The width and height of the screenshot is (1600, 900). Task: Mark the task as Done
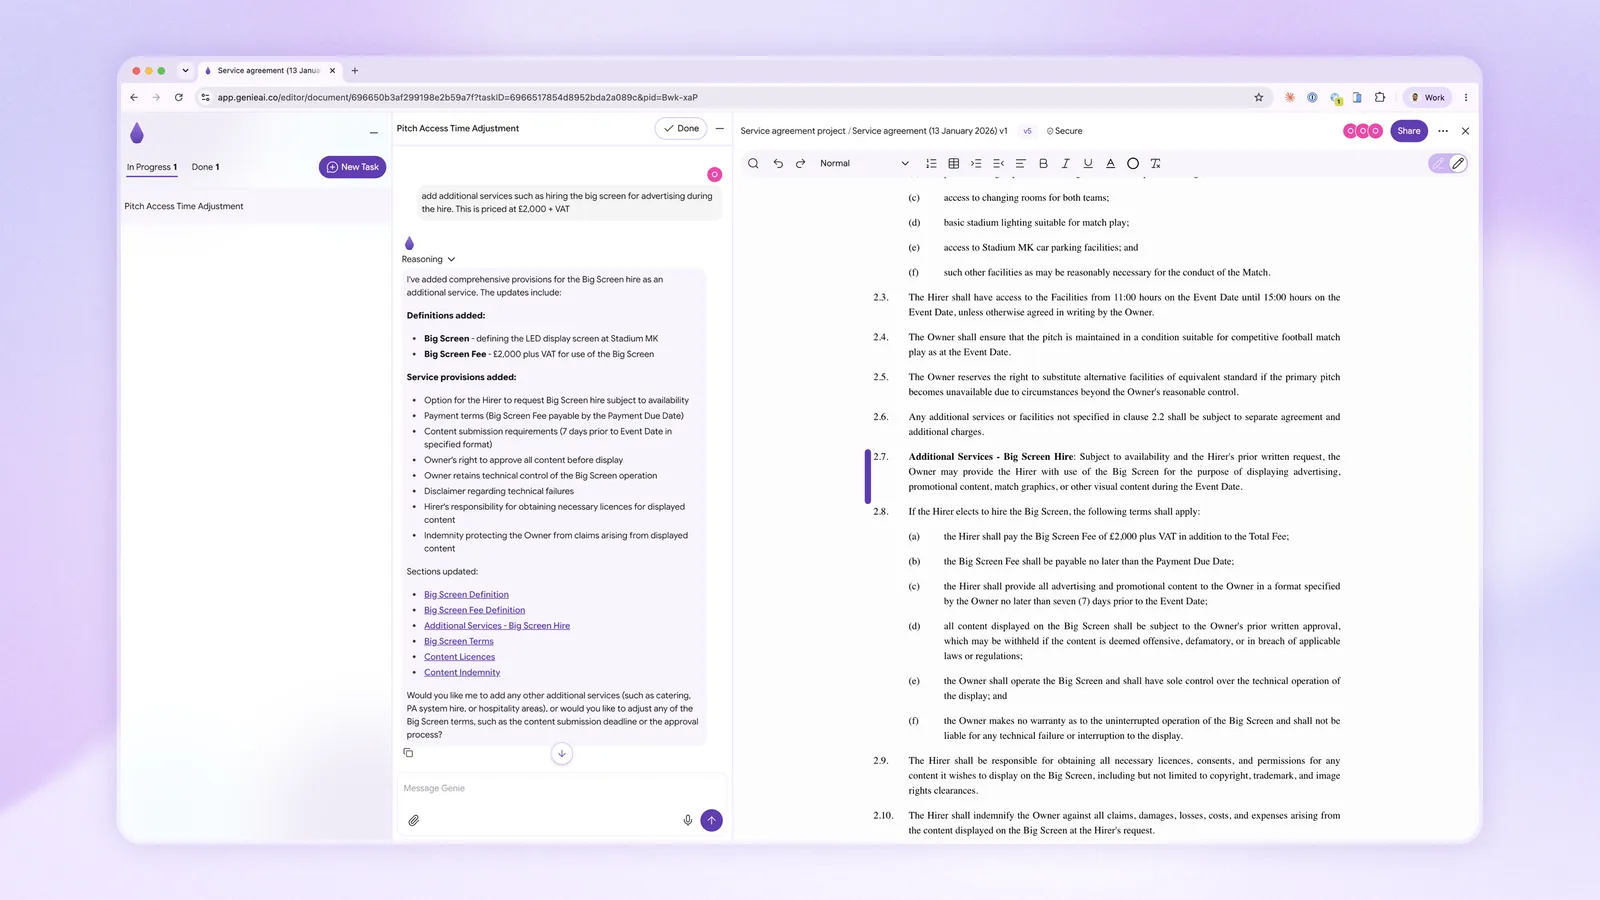(x=682, y=128)
